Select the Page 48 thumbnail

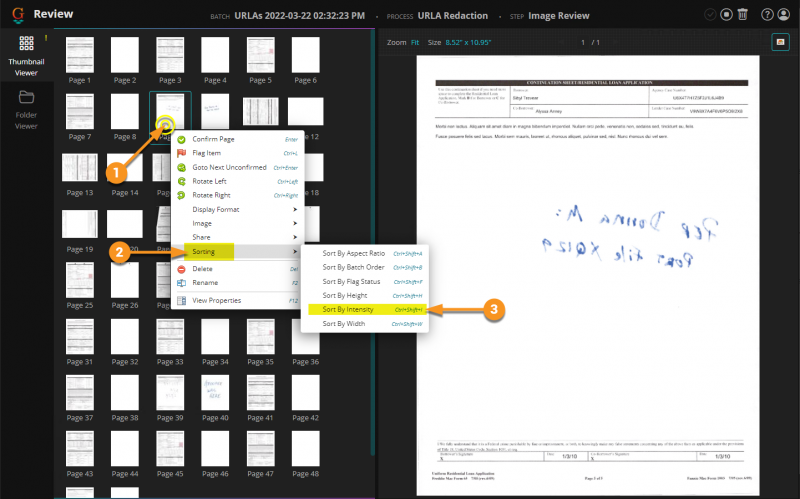tap(306, 448)
